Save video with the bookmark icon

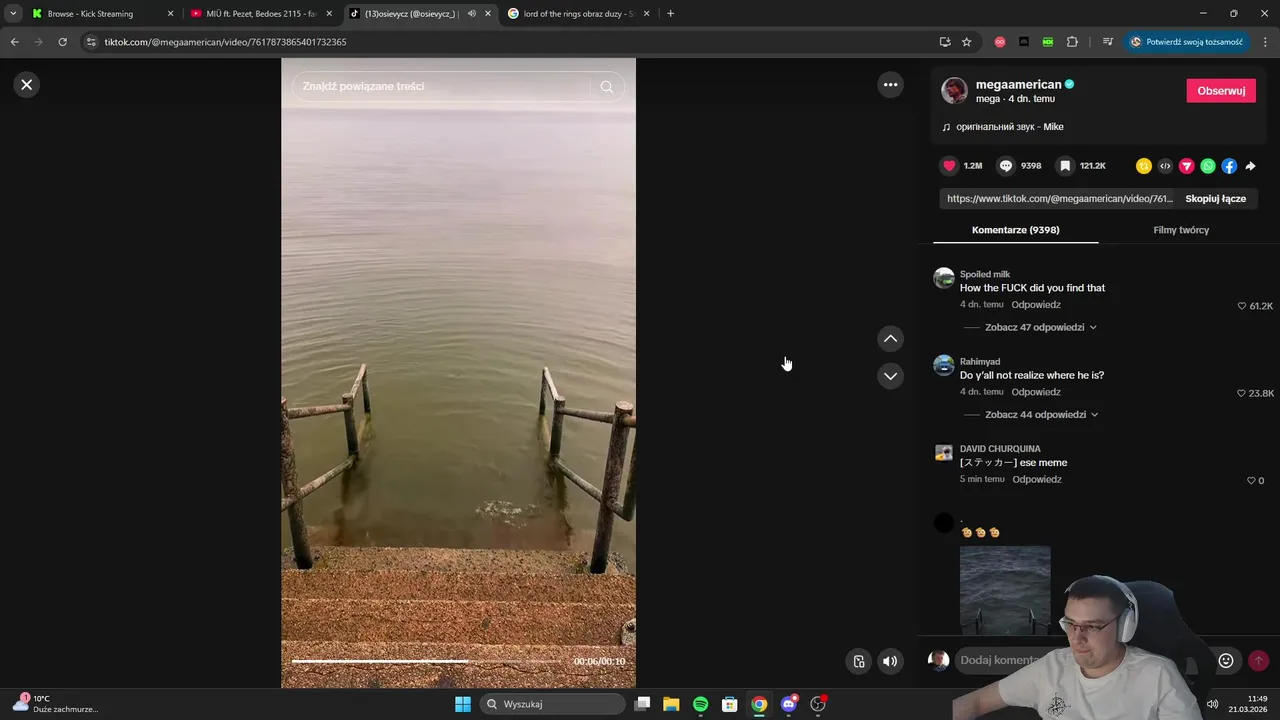(1065, 166)
